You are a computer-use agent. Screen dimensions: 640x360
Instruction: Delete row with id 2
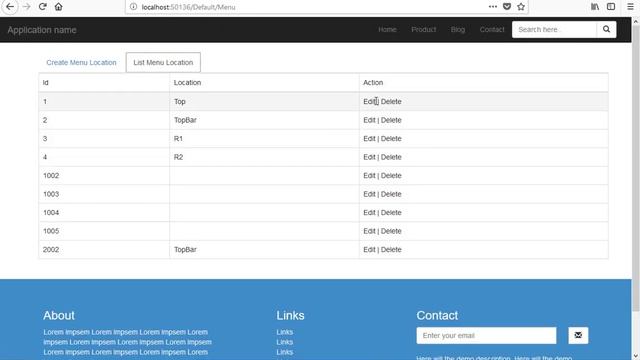tap(391, 120)
